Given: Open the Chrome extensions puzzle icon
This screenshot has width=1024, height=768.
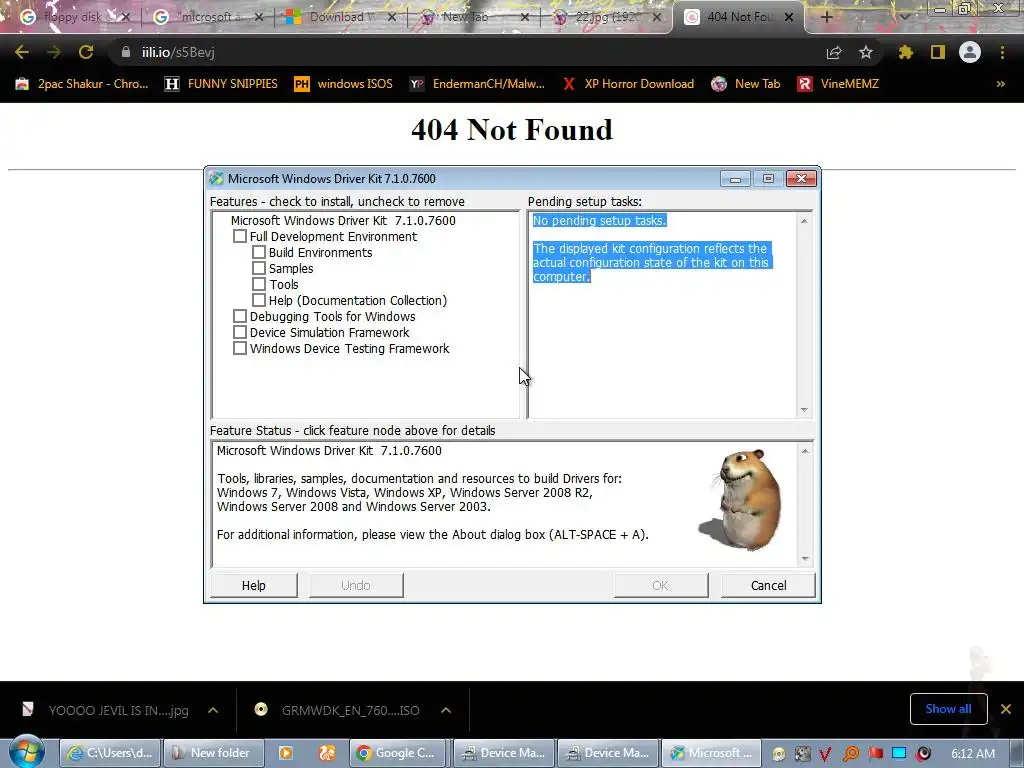Looking at the screenshot, I should point(905,52).
